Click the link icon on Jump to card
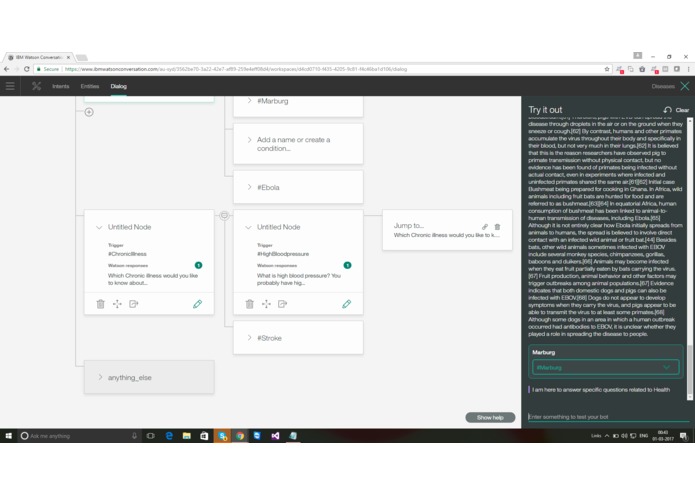This screenshot has height=494, width=695. (x=485, y=227)
